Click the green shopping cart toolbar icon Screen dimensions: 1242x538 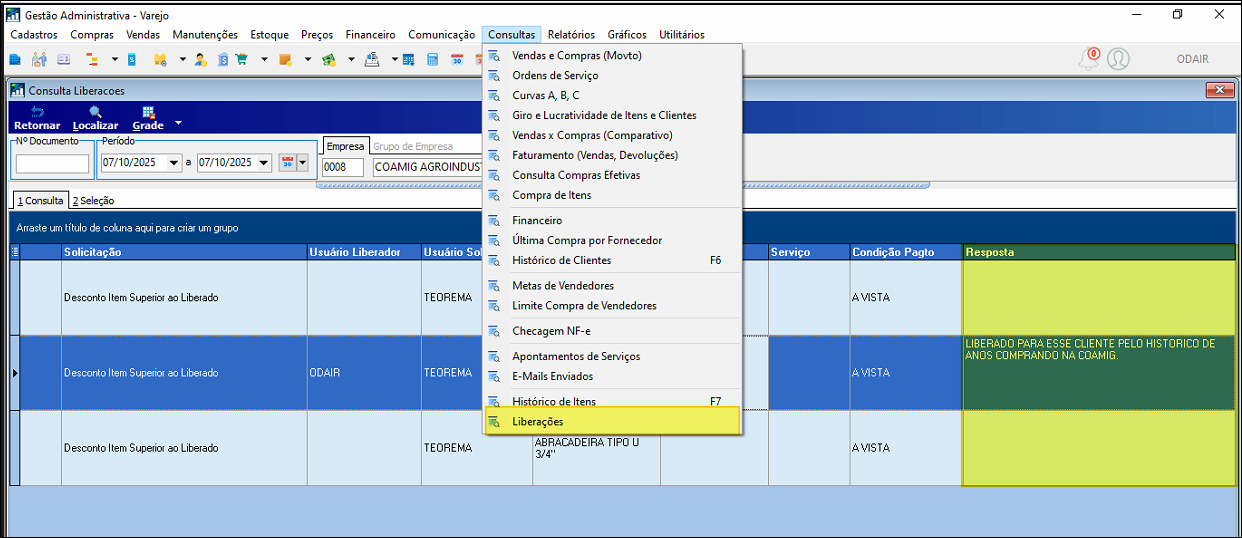pyautogui.click(x=241, y=60)
